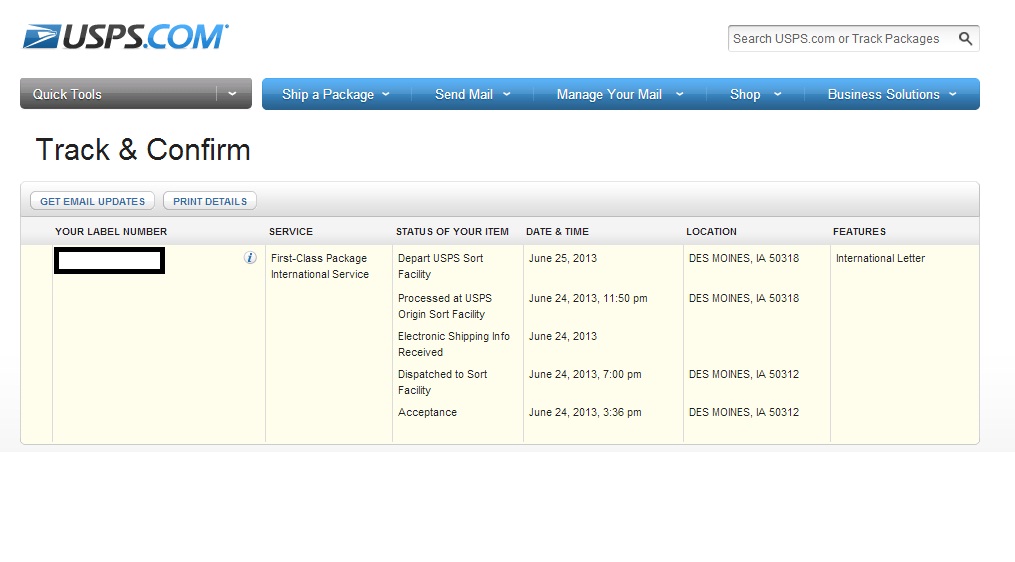
Task: Select the STATUS OF YOUR ITEM header
Action: (x=452, y=232)
